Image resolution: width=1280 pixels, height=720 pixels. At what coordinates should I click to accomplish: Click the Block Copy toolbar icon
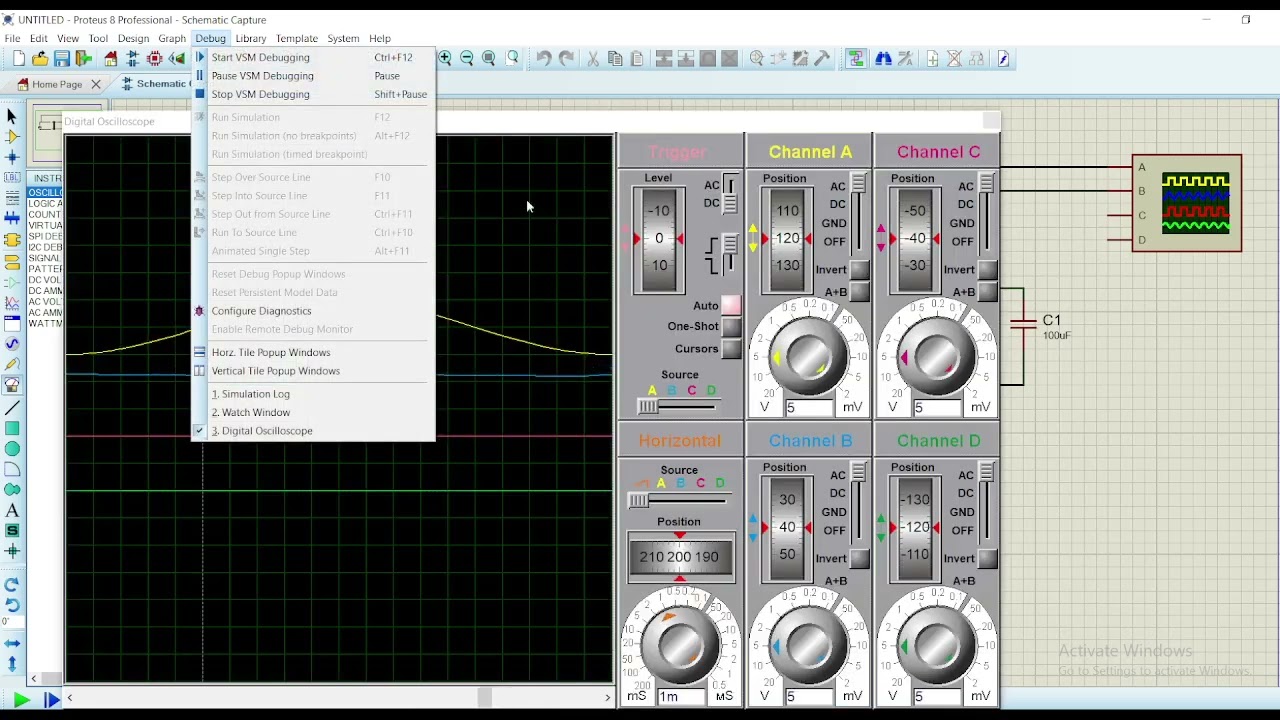click(x=664, y=59)
